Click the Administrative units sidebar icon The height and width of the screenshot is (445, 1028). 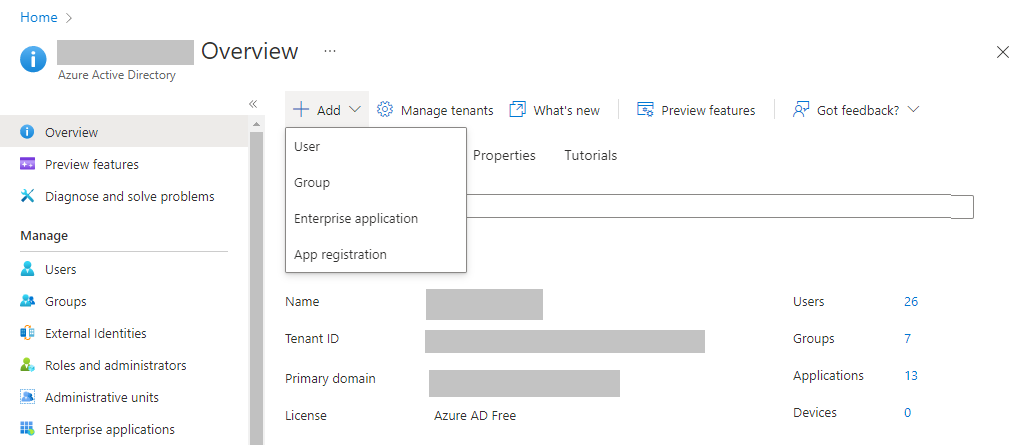coord(27,397)
